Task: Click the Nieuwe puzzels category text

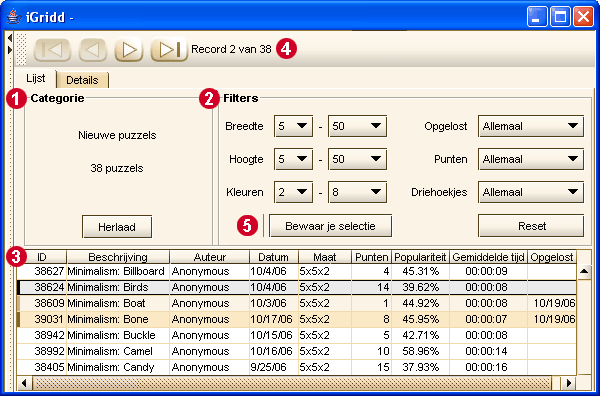Action: (x=117, y=135)
